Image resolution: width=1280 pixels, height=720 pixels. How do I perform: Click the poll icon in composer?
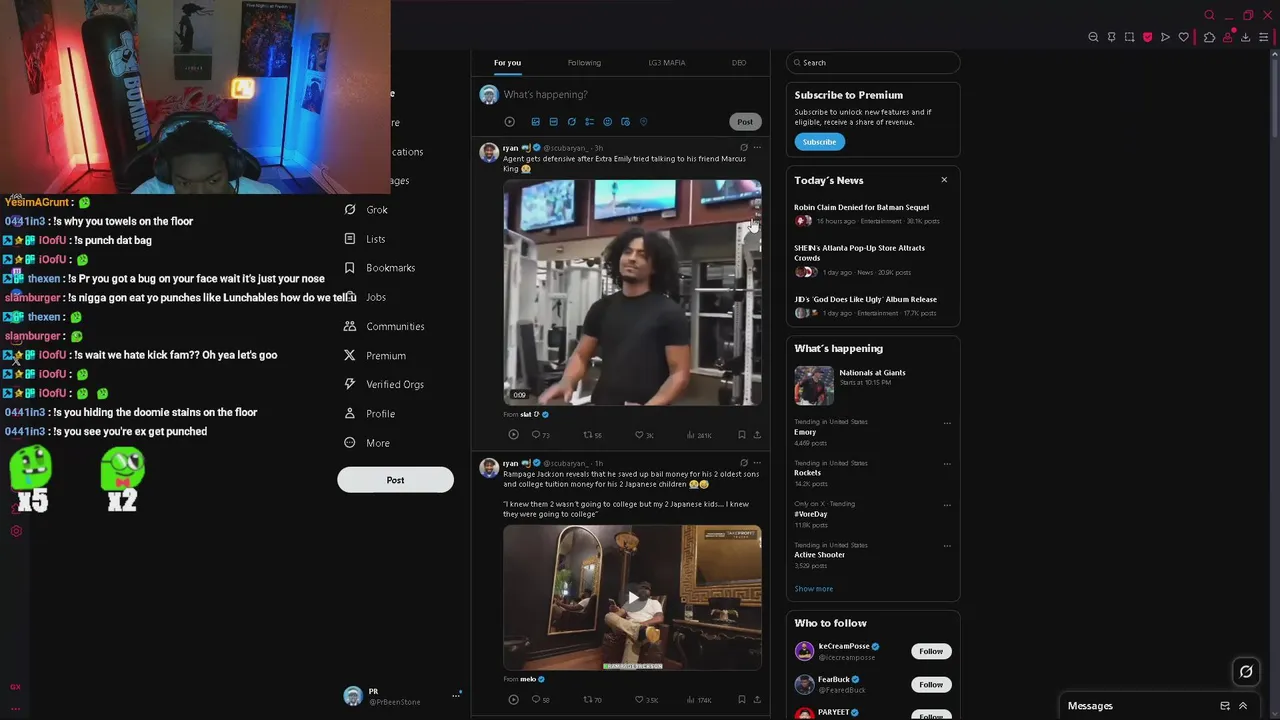click(x=589, y=122)
